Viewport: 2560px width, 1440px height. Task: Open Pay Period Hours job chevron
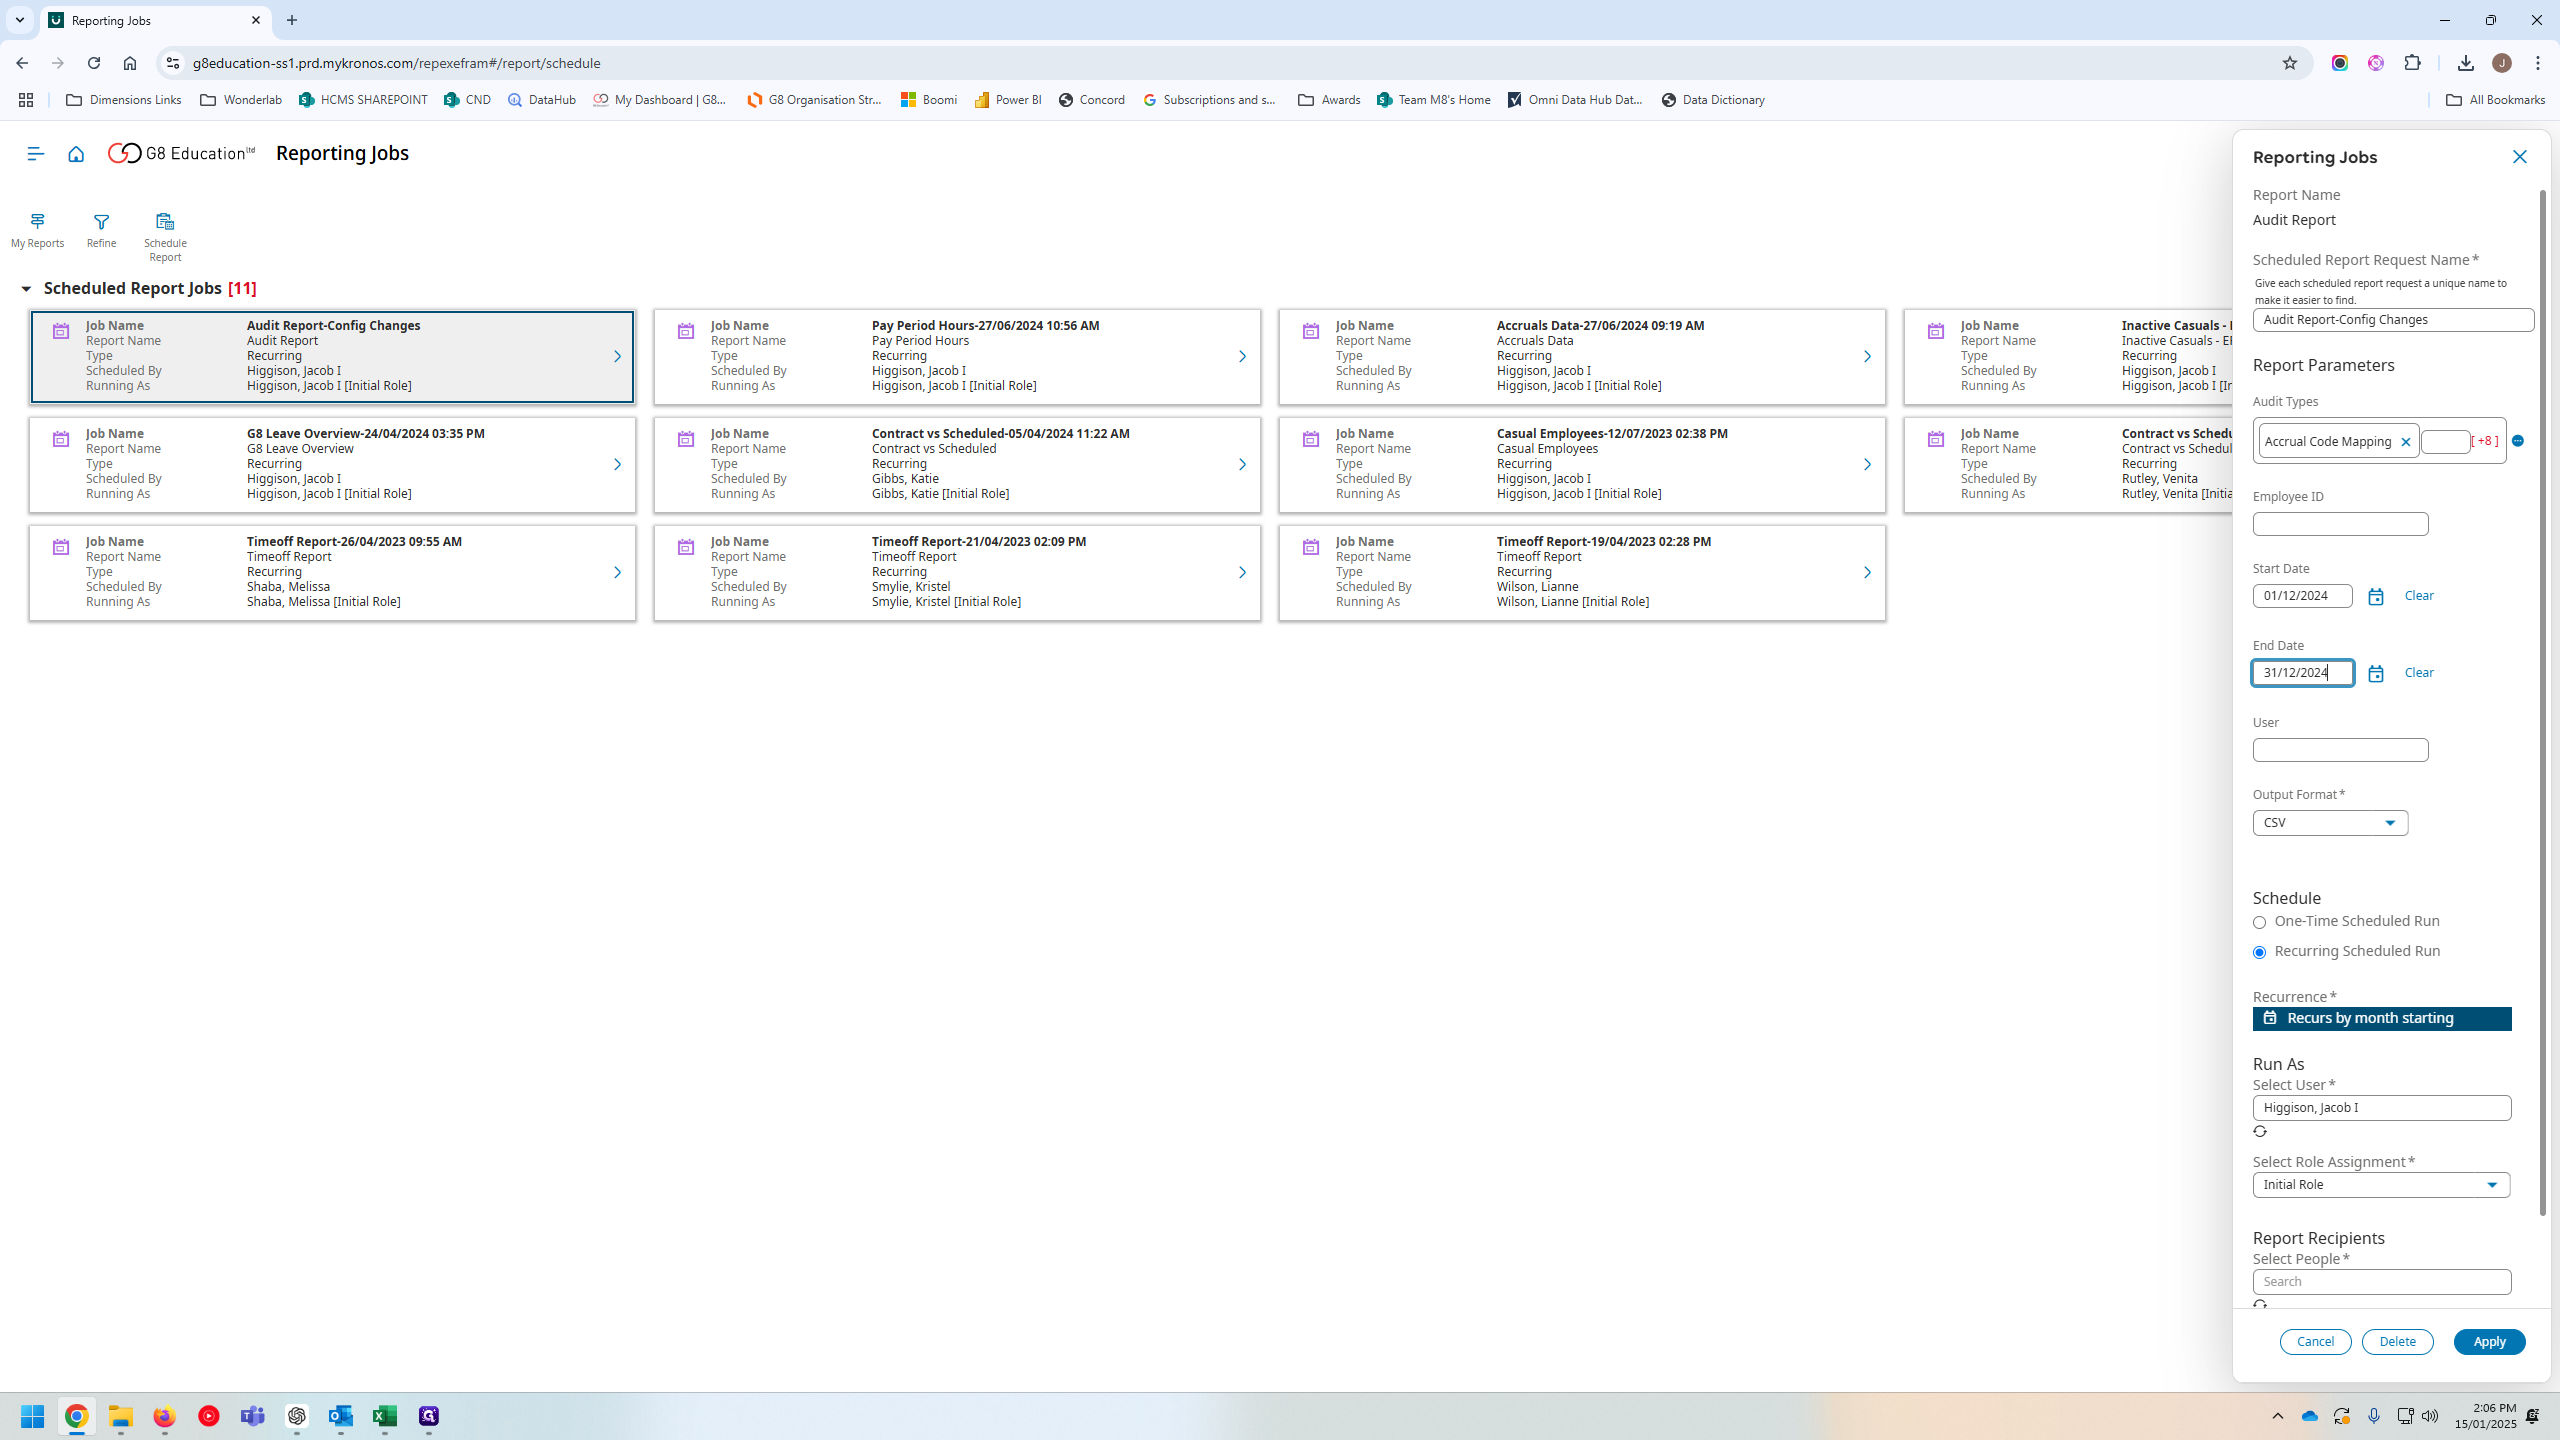[x=1242, y=357]
